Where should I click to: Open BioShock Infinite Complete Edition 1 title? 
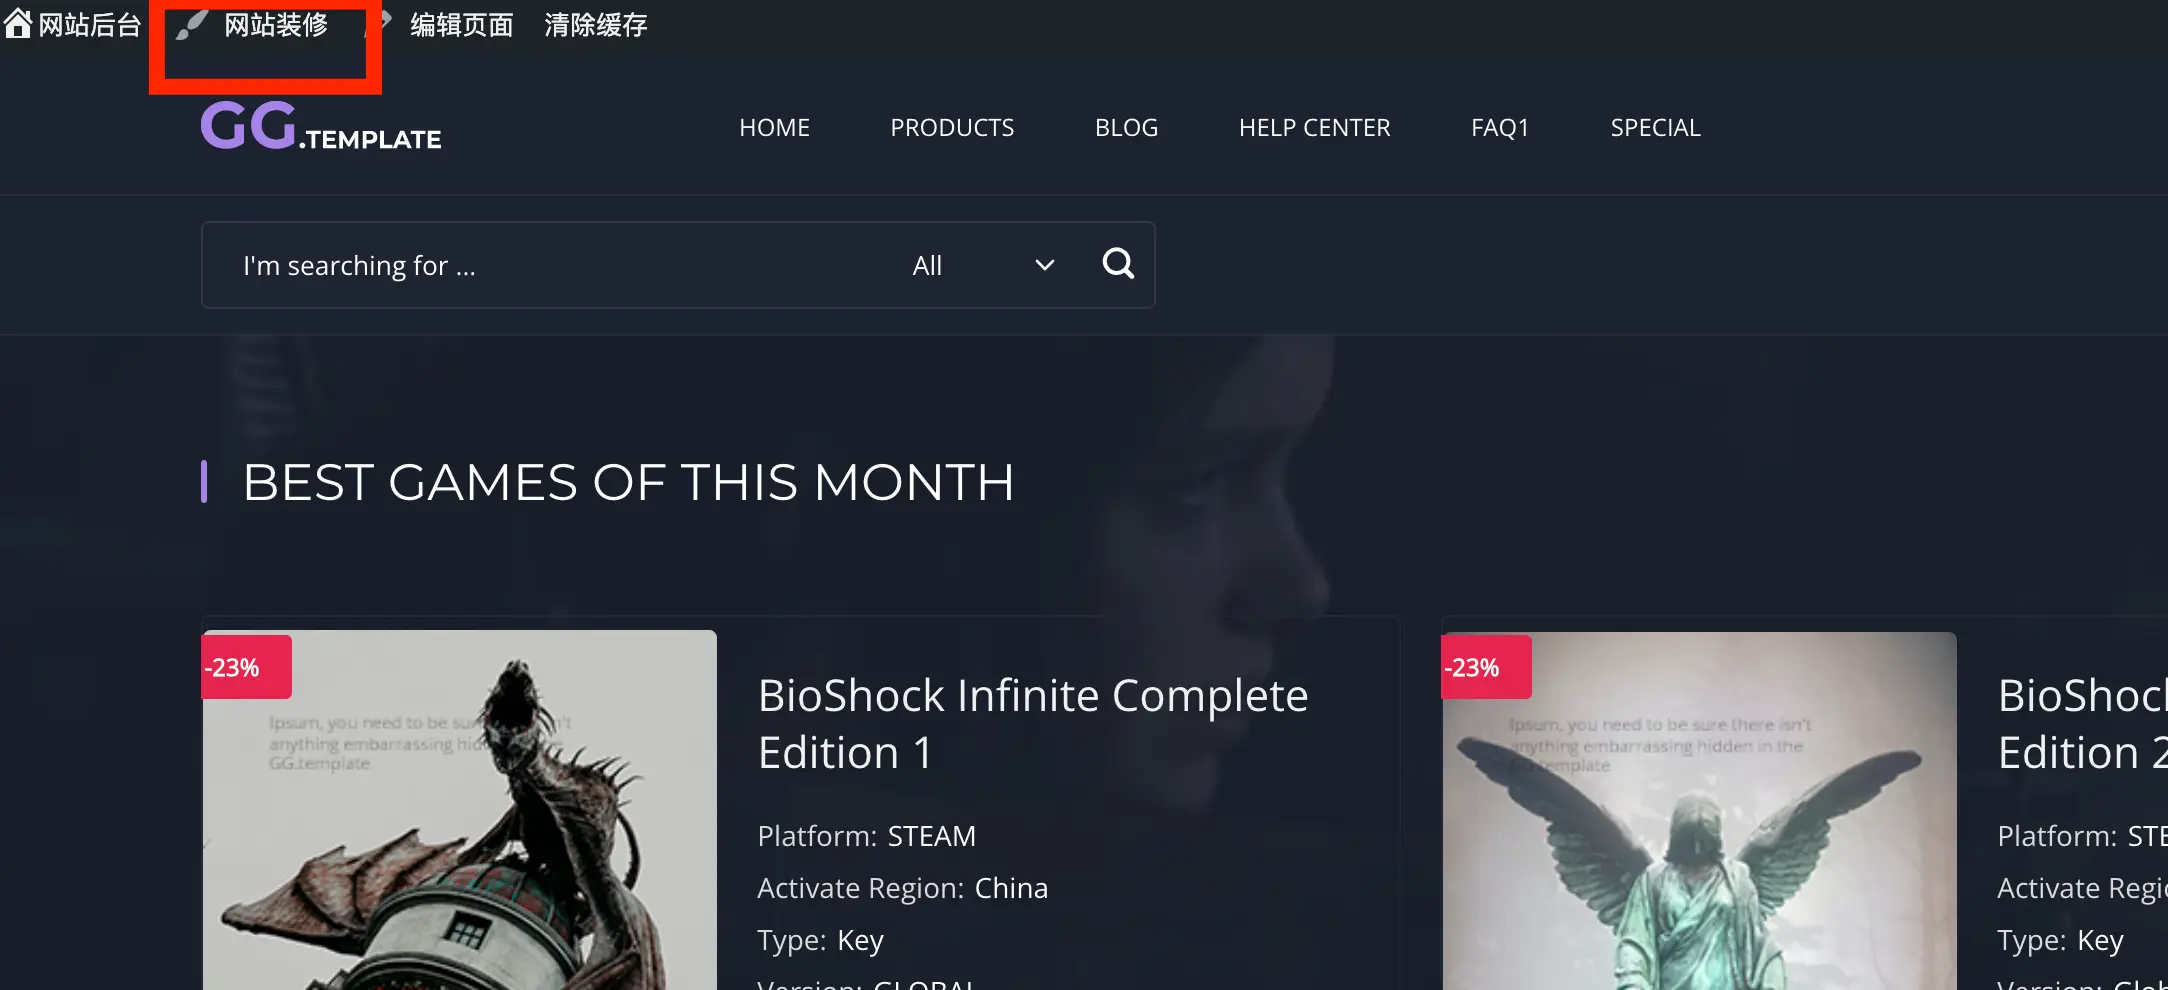point(1033,724)
